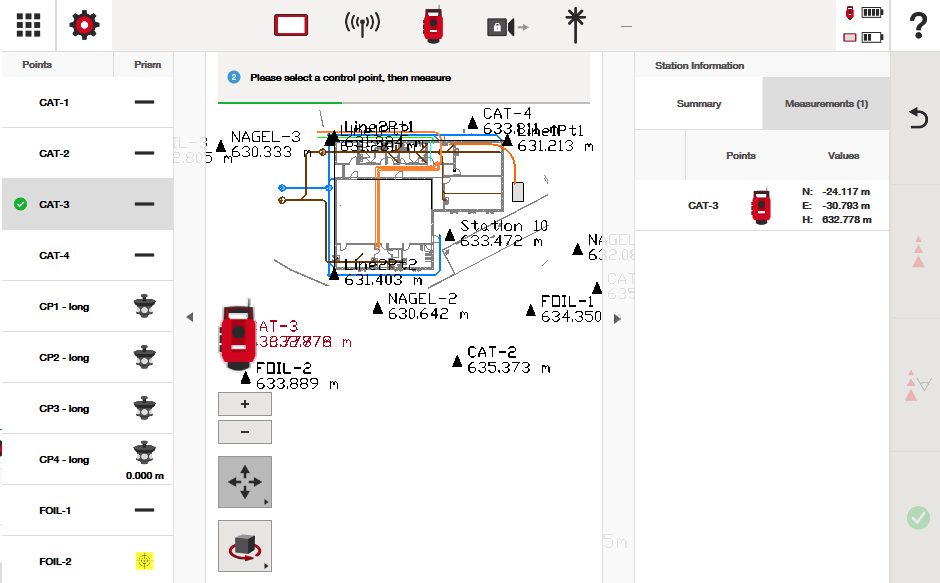Switch to the Summary tab
940x583 pixels.
(698, 104)
